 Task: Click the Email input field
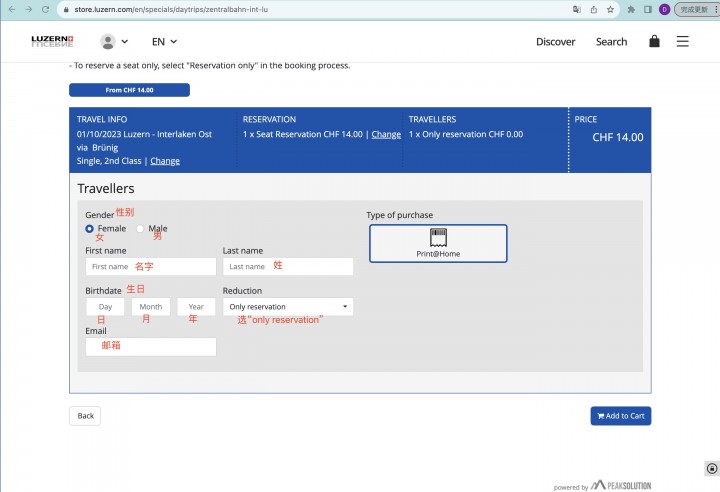pos(151,347)
